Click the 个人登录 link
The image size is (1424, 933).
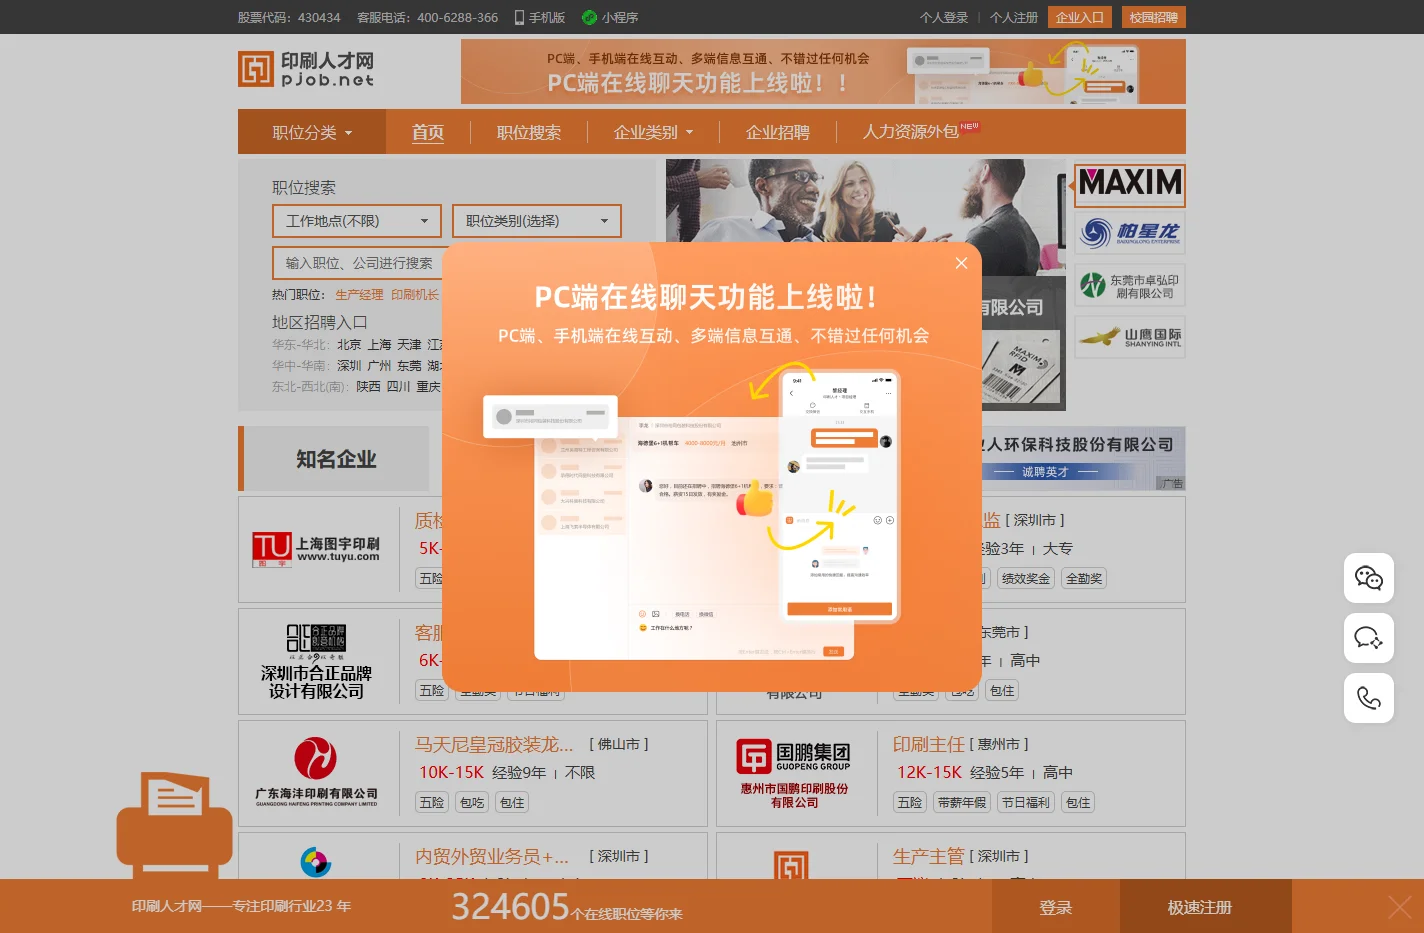point(944,17)
